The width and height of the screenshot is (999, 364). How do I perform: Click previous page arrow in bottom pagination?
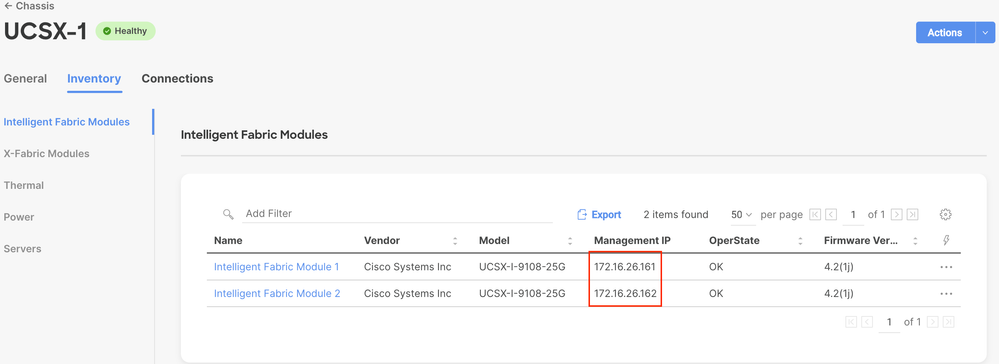pos(867,322)
